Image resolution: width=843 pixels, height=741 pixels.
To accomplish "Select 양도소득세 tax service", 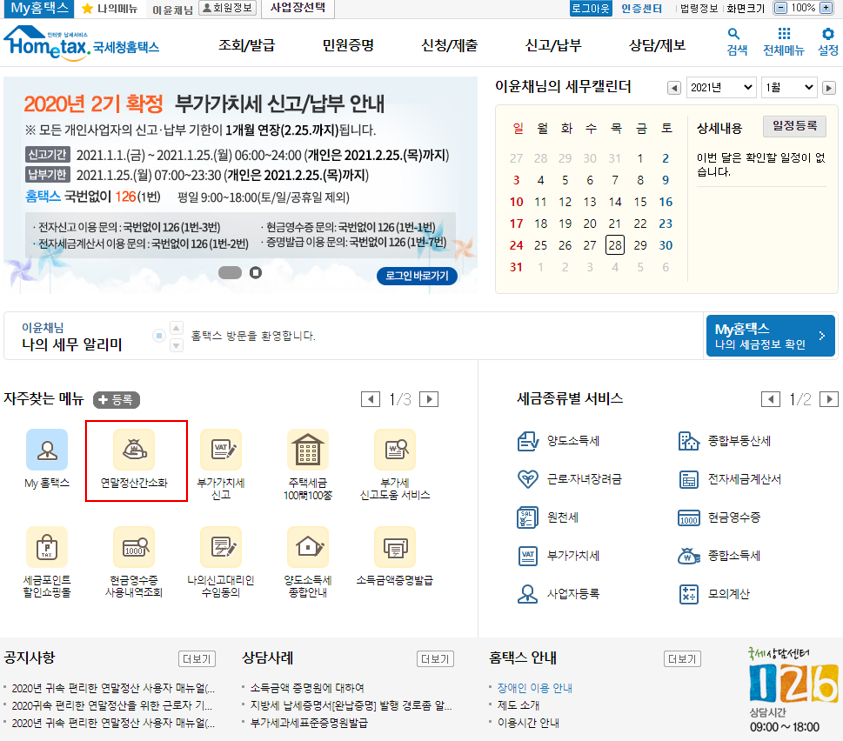I will pos(559,441).
